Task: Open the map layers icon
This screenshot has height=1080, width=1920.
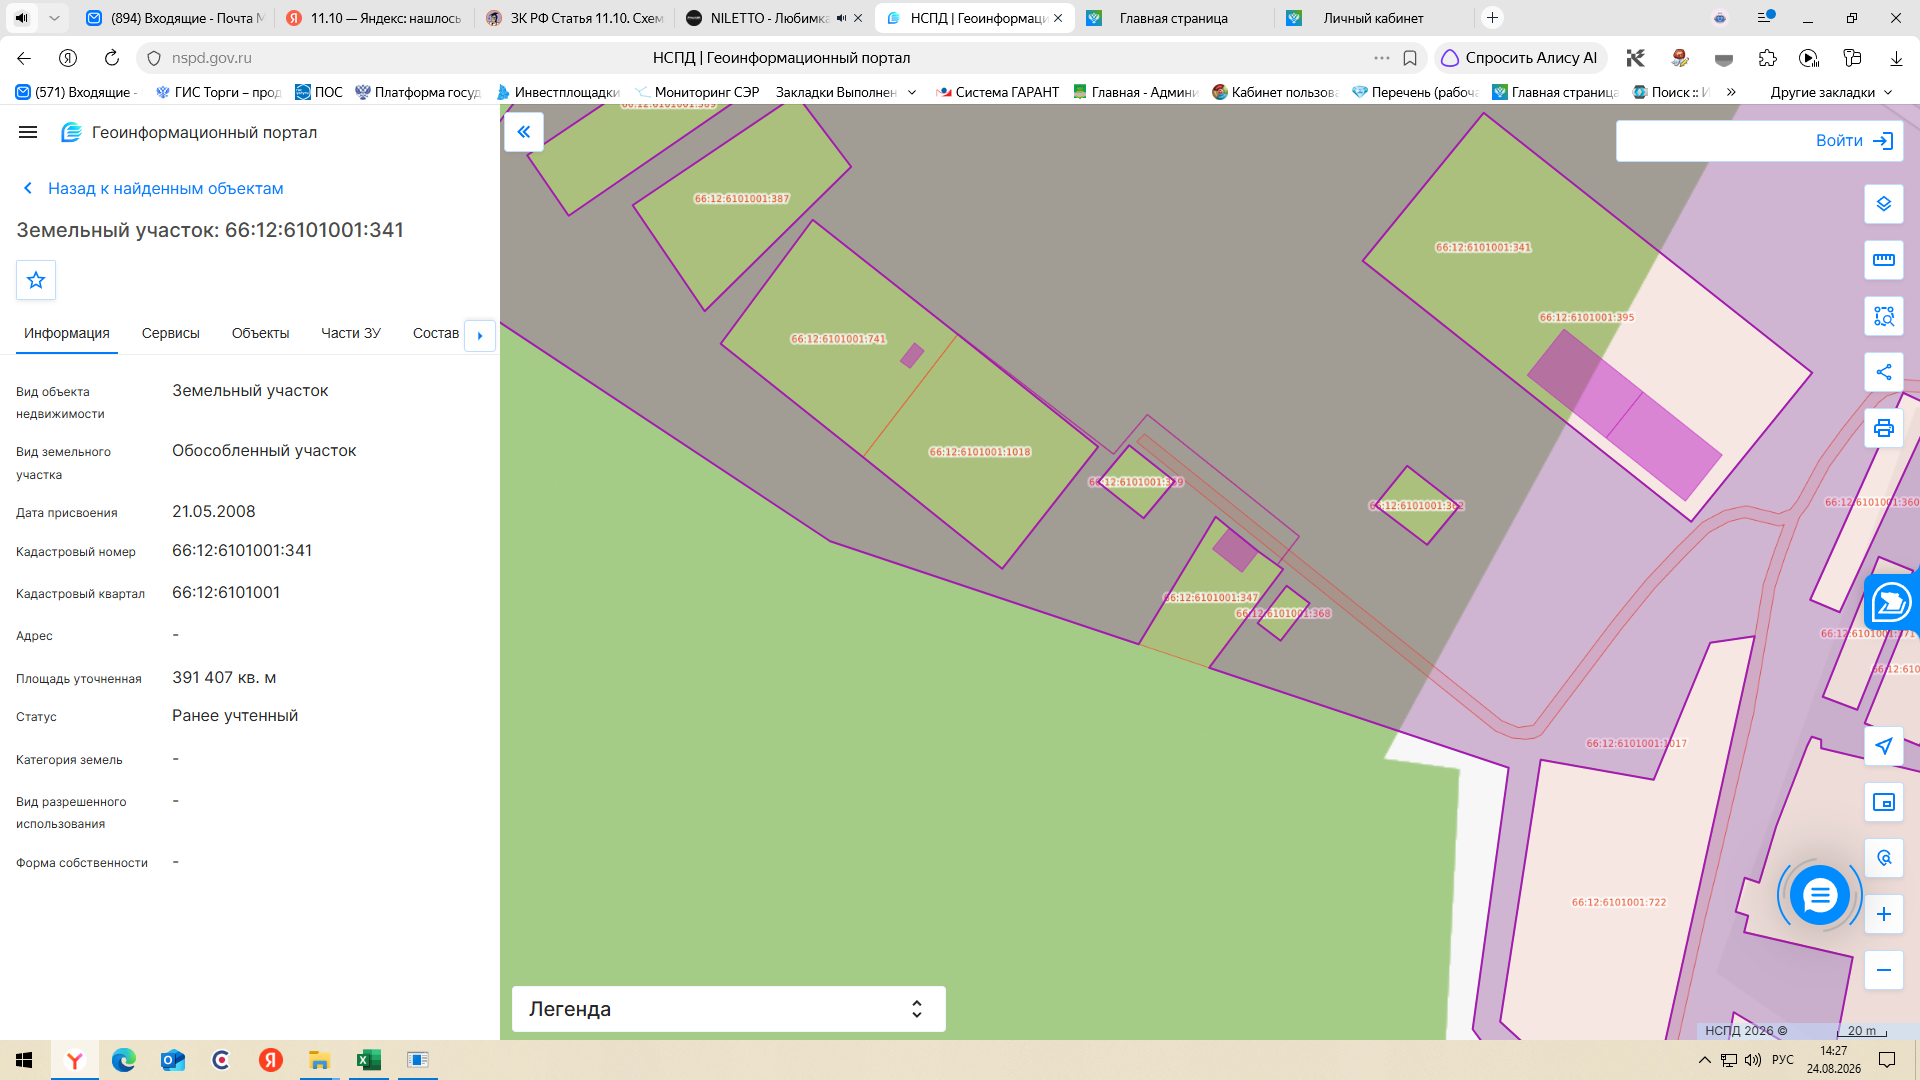Action: [1883, 204]
